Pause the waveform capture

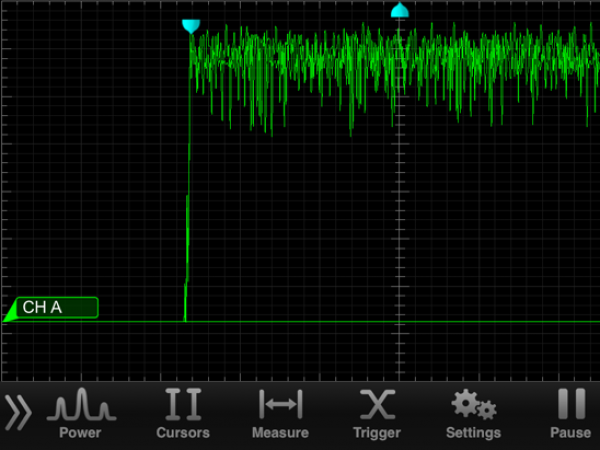(571, 413)
